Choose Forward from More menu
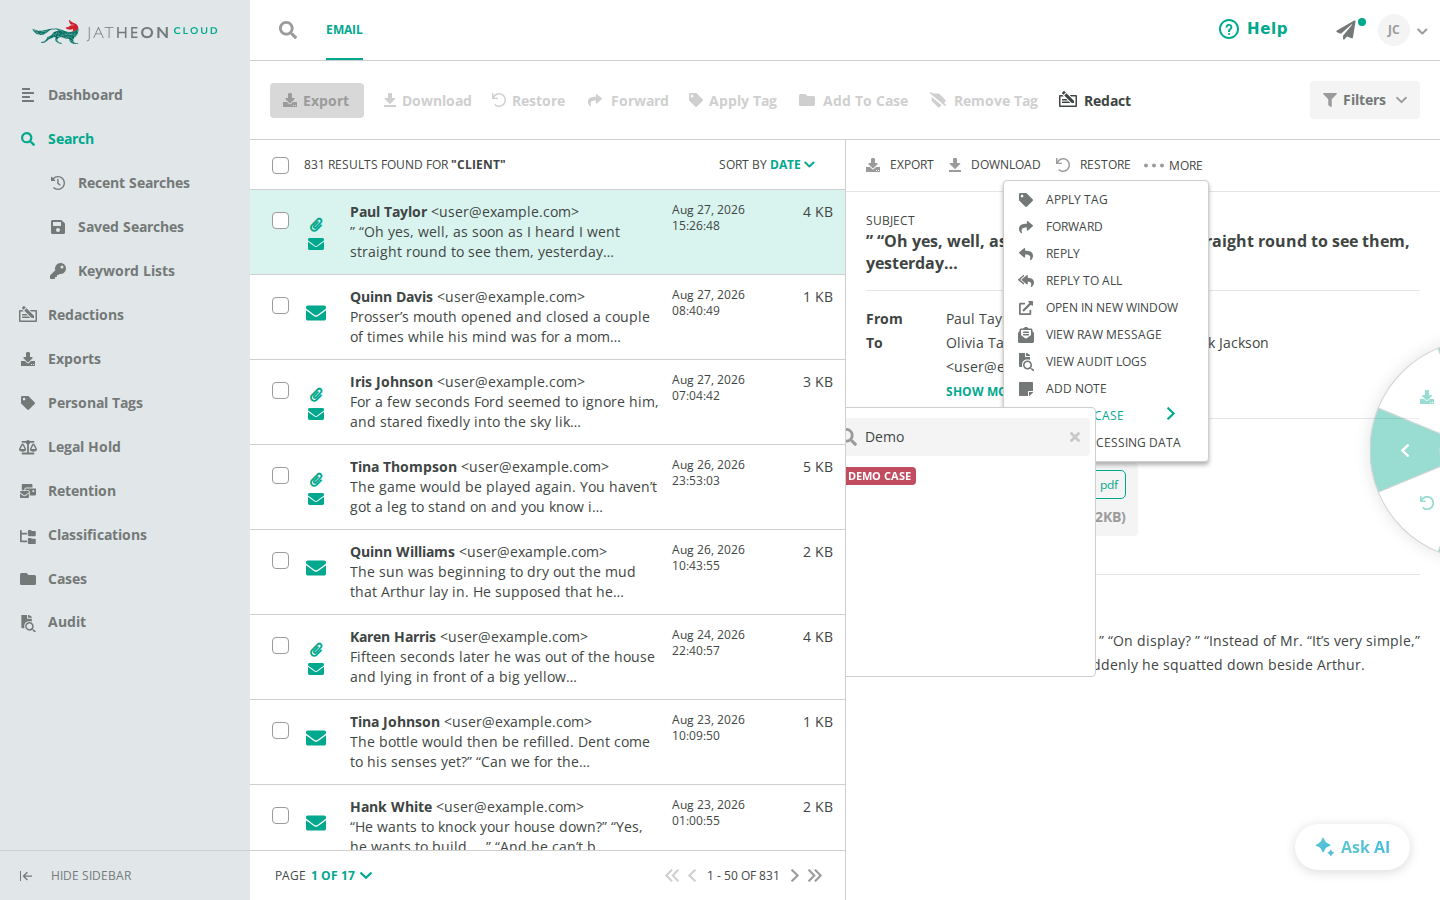 coord(1074,227)
